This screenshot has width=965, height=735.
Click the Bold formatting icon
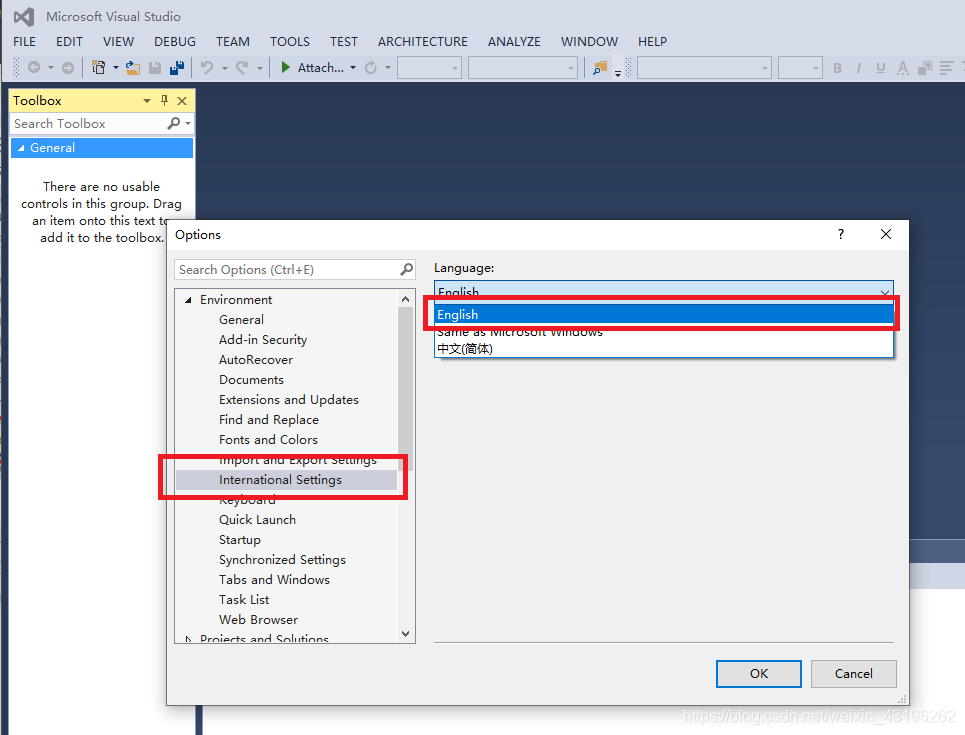click(838, 68)
